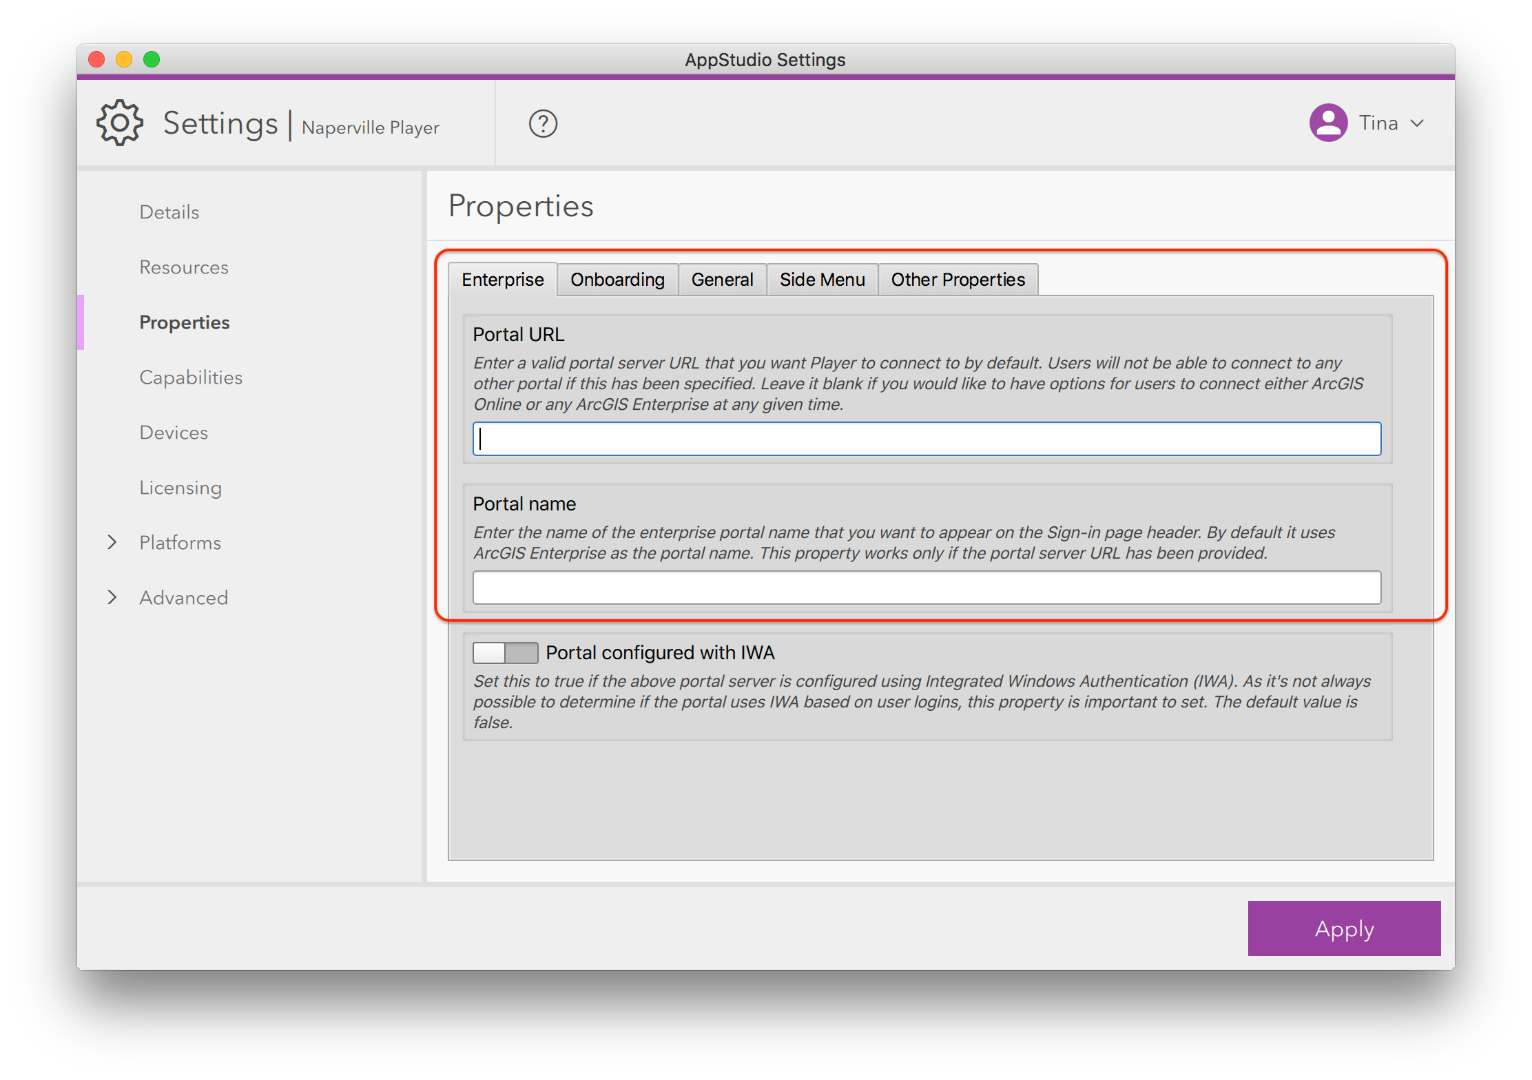This screenshot has width=1532, height=1080.
Task: Open the Tina account dropdown arrow
Action: 1417,123
